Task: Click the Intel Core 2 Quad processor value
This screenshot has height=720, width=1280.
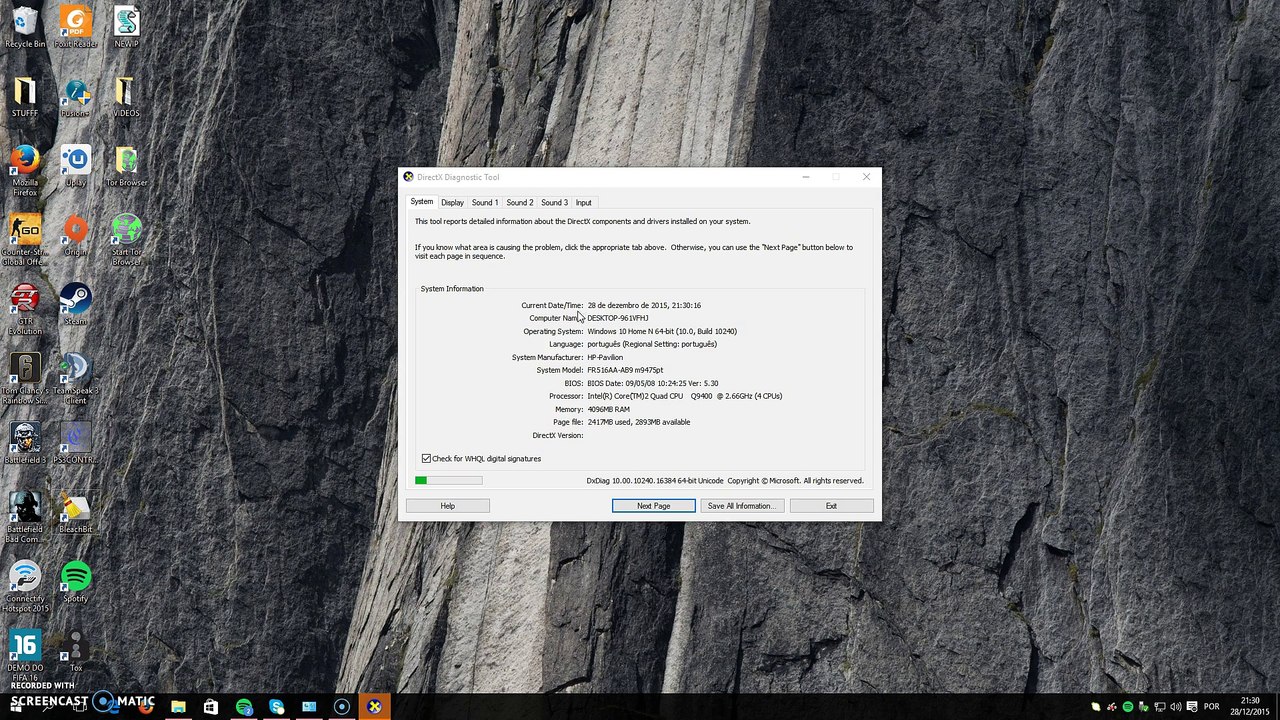Action: [685, 396]
